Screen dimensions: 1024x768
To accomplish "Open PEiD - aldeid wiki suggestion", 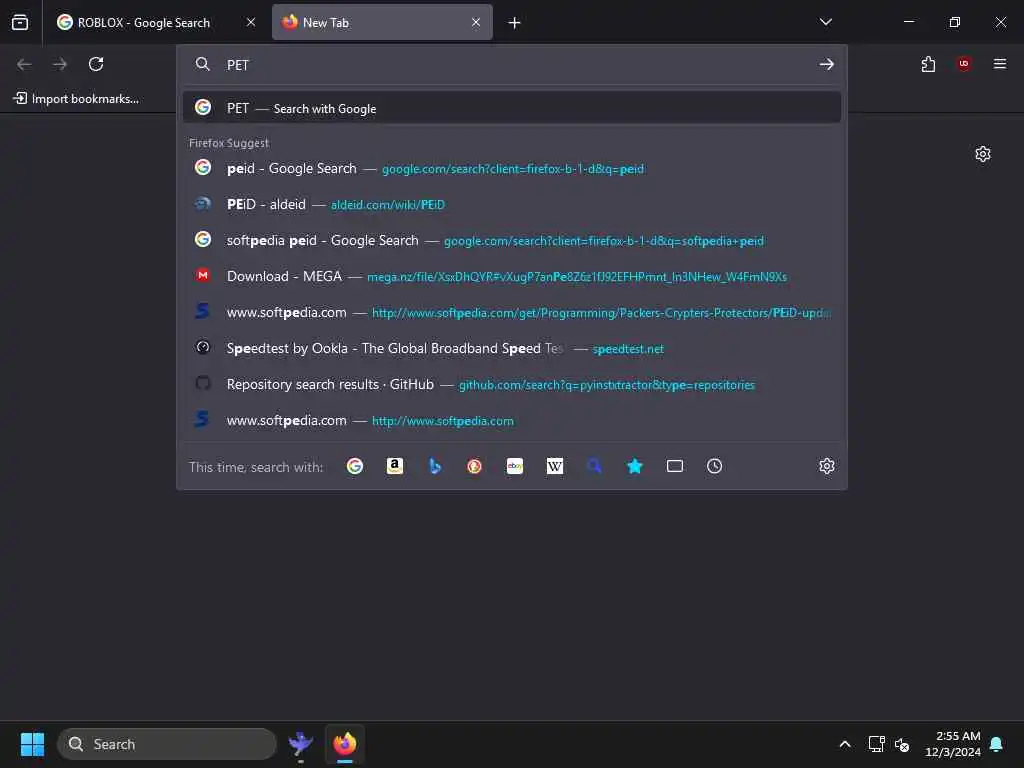I will tap(511, 204).
